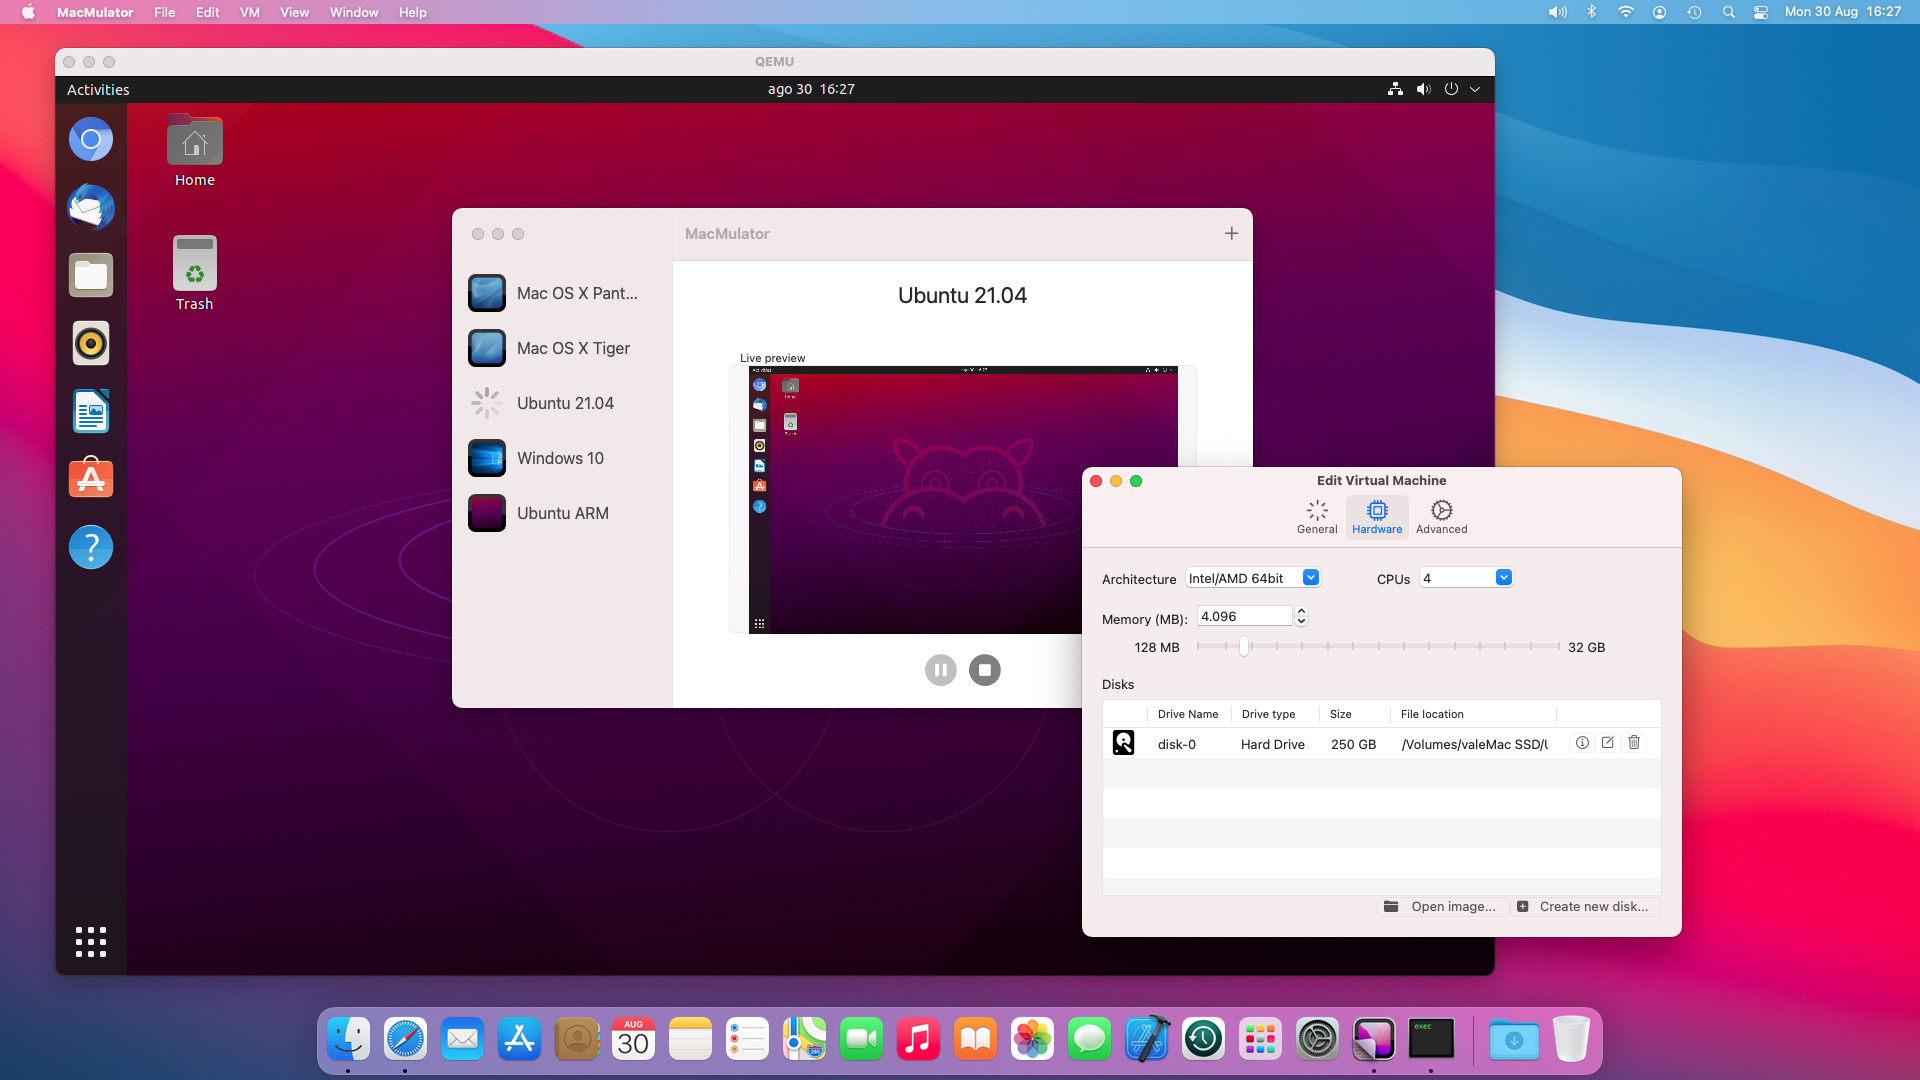The image size is (1920, 1080).
Task: Open the CPUs dropdown
Action: click(1466, 578)
